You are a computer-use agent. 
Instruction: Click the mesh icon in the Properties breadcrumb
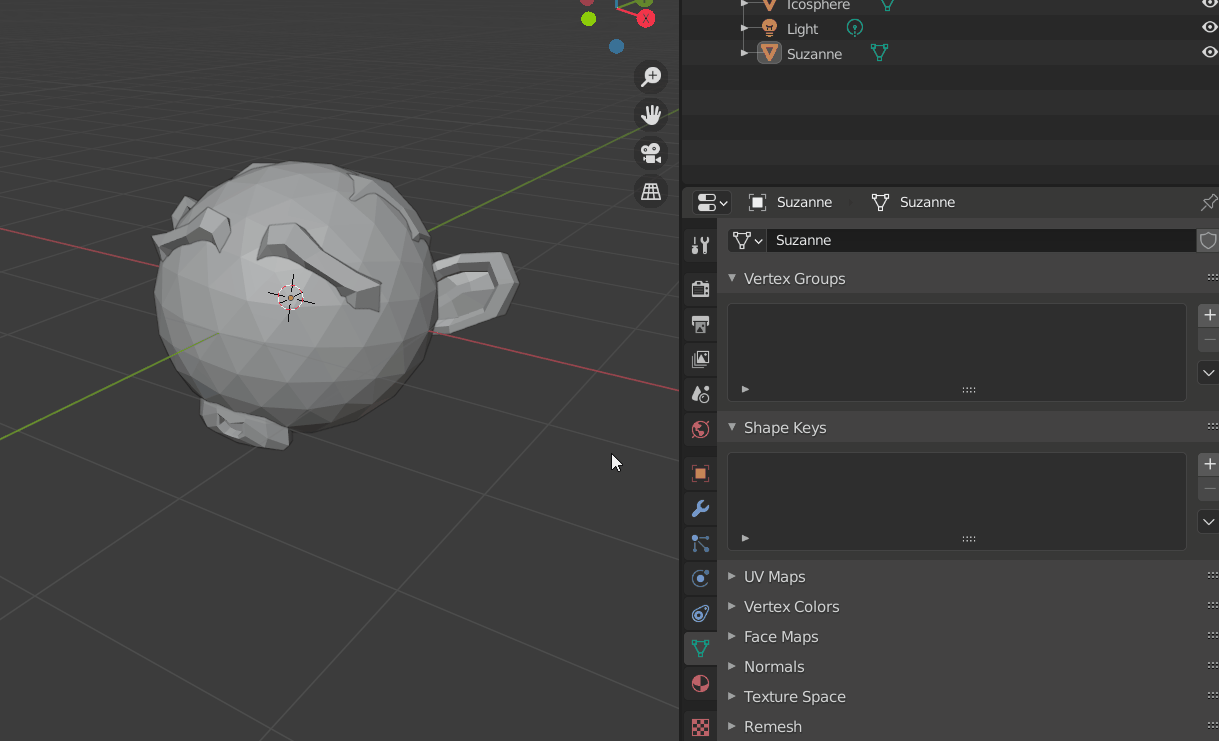click(x=880, y=202)
